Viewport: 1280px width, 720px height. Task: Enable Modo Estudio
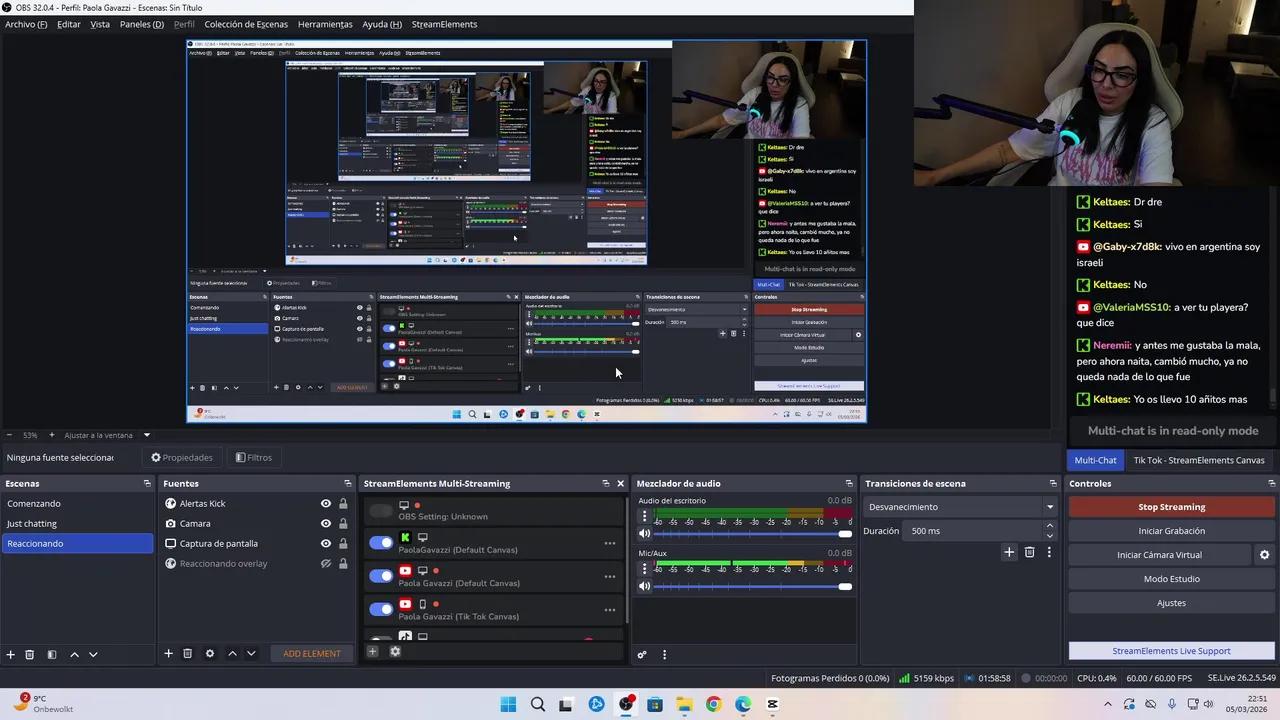pos(1171,579)
